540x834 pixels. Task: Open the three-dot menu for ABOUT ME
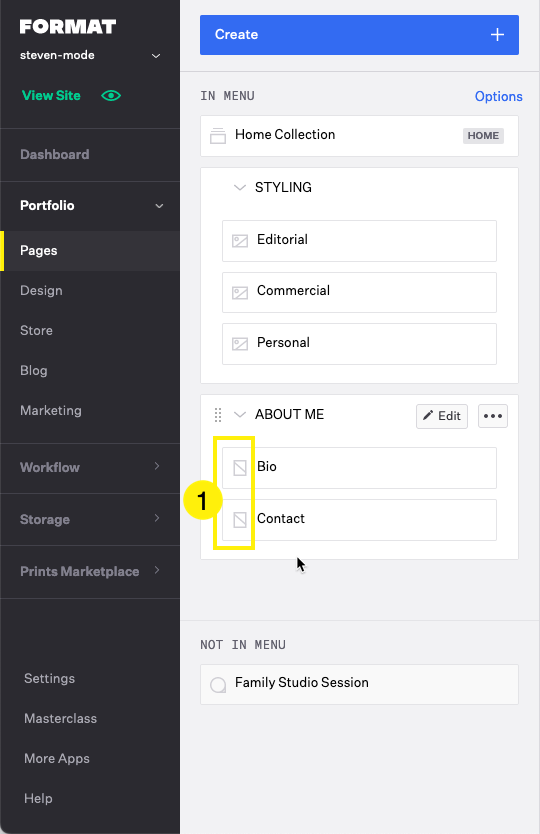click(493, 416)
